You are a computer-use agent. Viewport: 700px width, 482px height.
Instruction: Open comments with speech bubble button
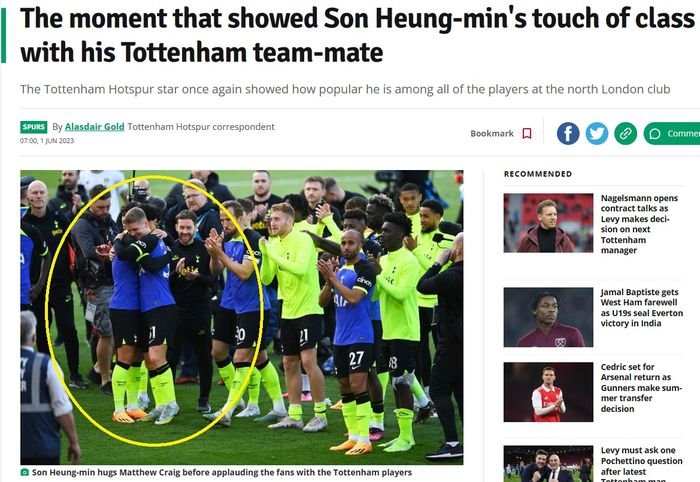coord(672,133)
